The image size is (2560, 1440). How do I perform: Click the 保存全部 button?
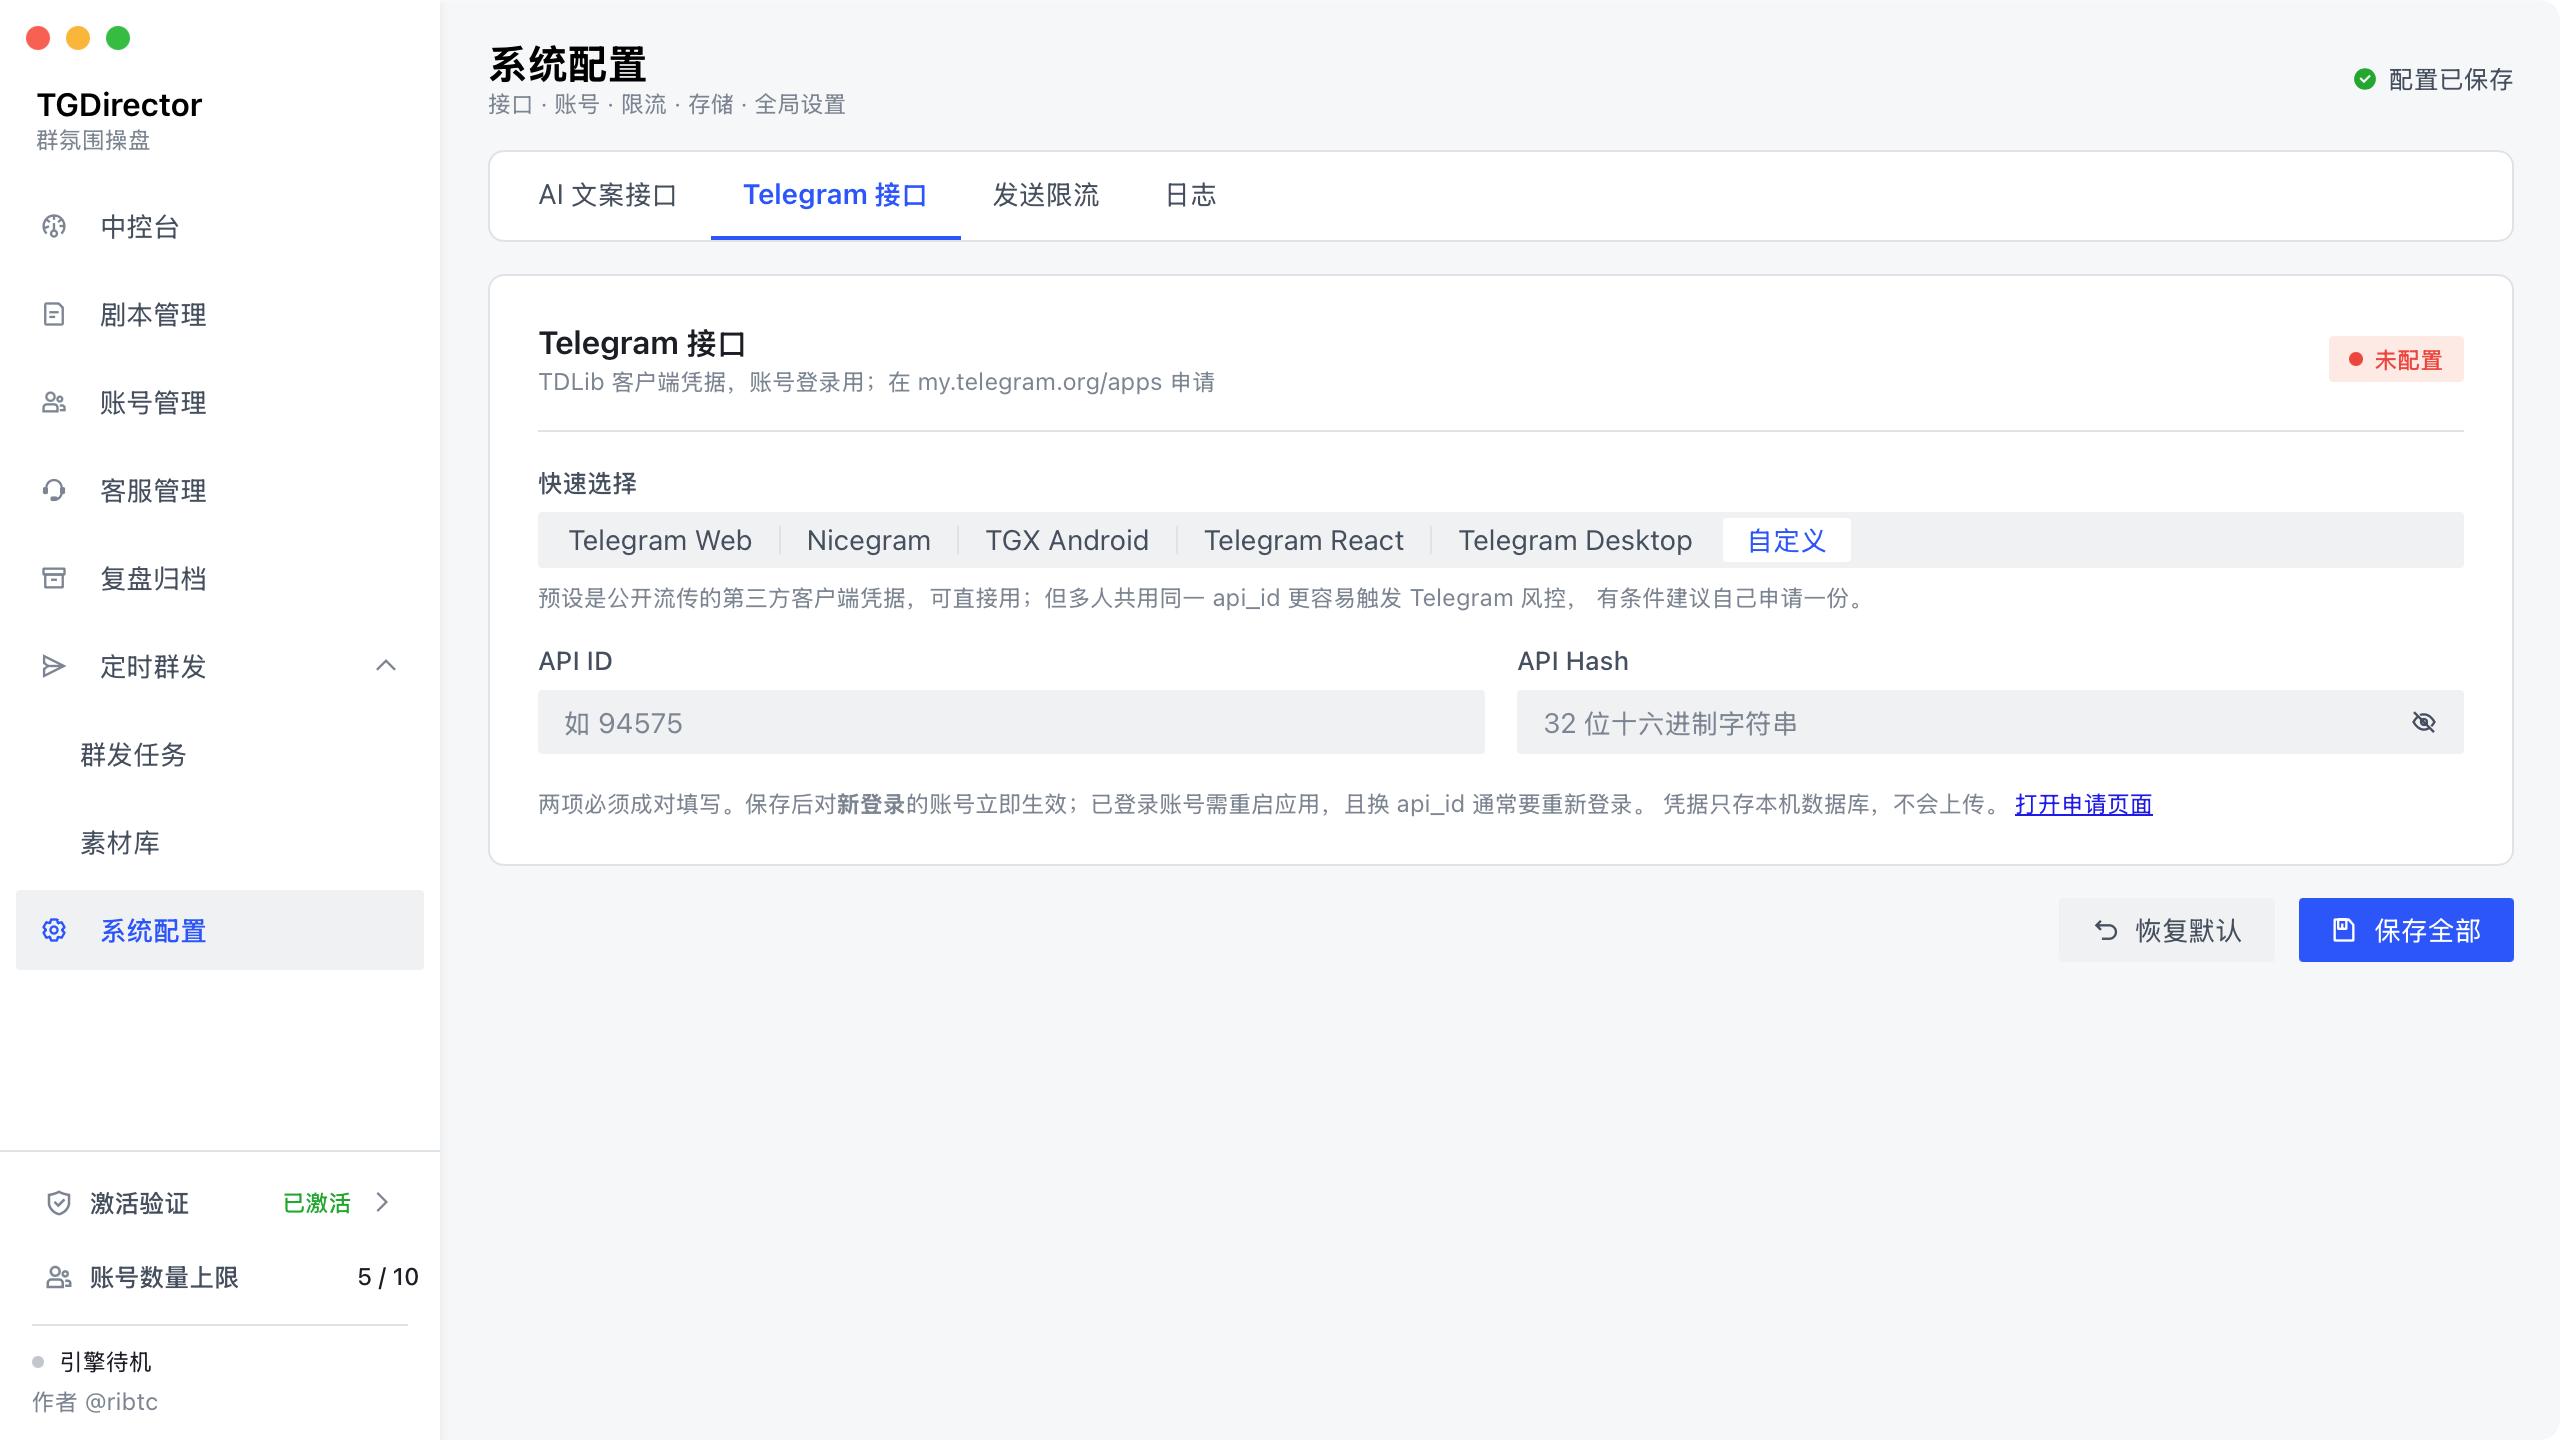2406,930
